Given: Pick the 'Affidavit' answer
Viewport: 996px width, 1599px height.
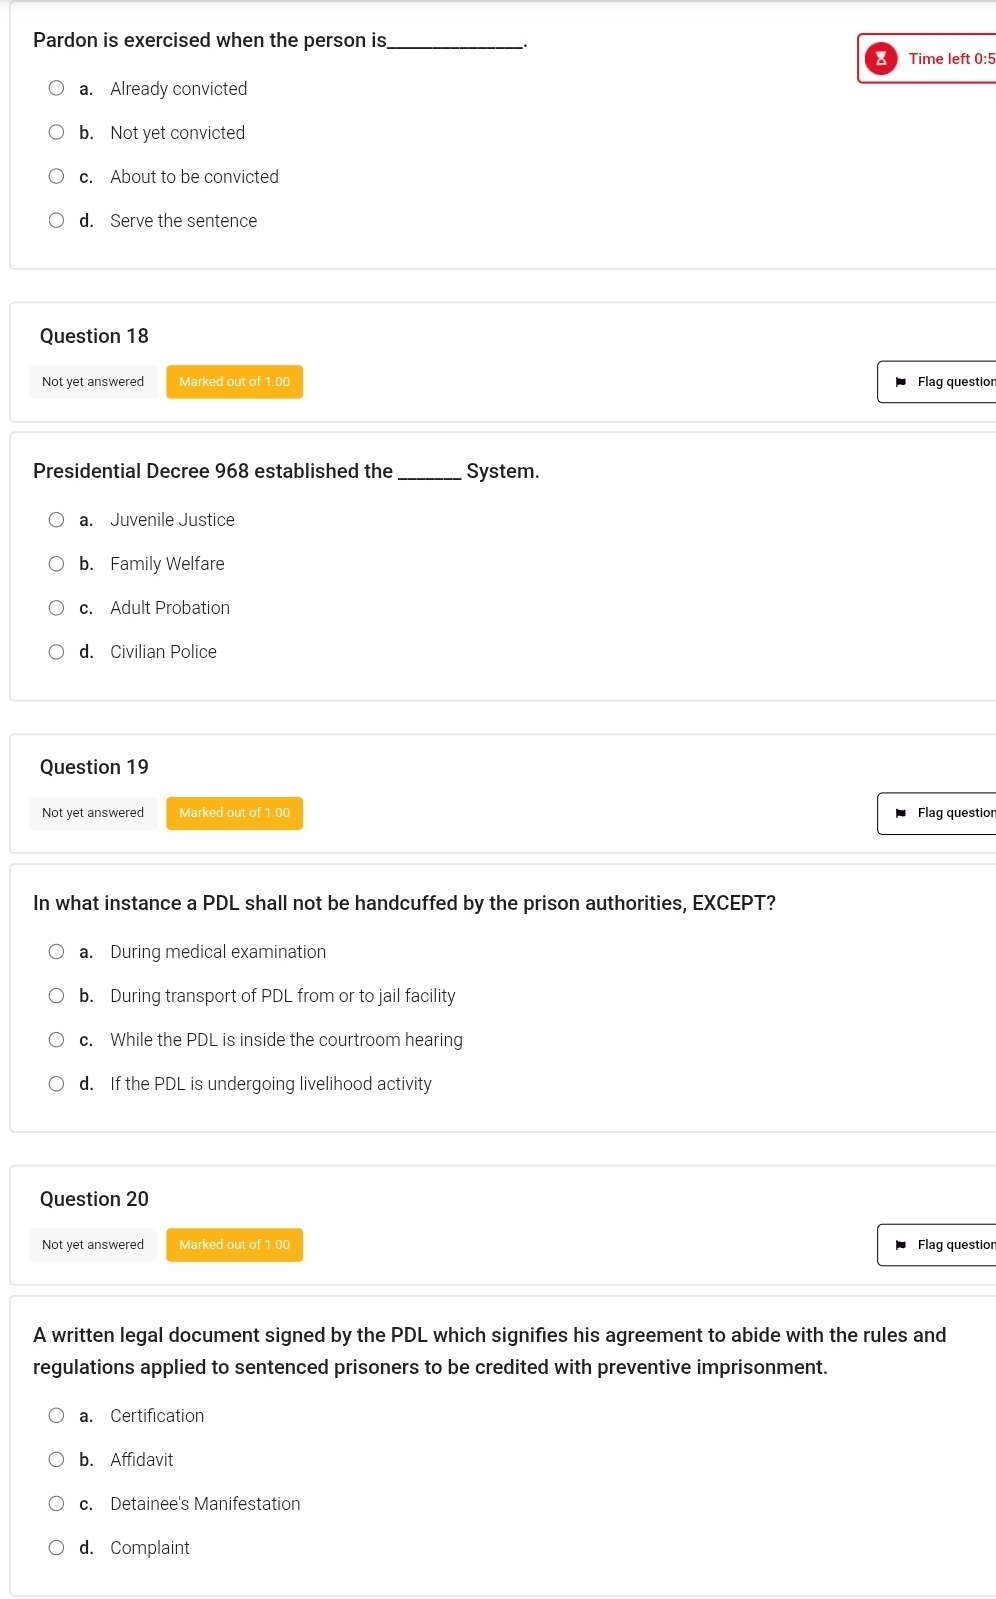Looking at the screenshot, I should [57, 1460].
